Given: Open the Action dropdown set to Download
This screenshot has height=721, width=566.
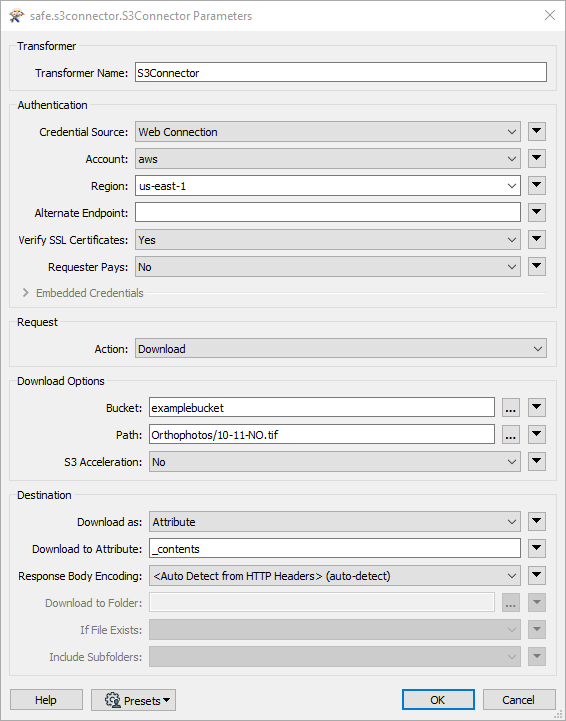Looking at the screenshot, I should (x=341, y=349).
